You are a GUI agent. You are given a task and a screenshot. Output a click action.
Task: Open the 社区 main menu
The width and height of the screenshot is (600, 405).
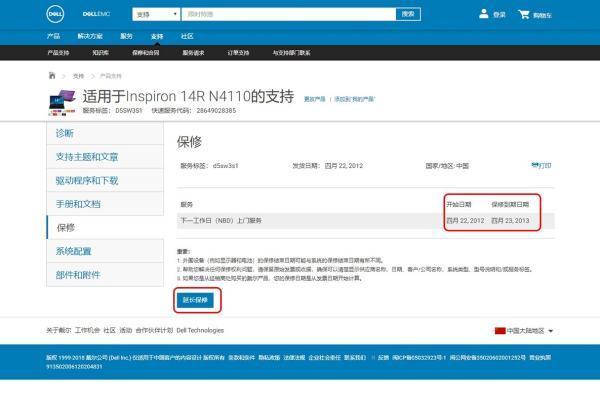point(187,36)
